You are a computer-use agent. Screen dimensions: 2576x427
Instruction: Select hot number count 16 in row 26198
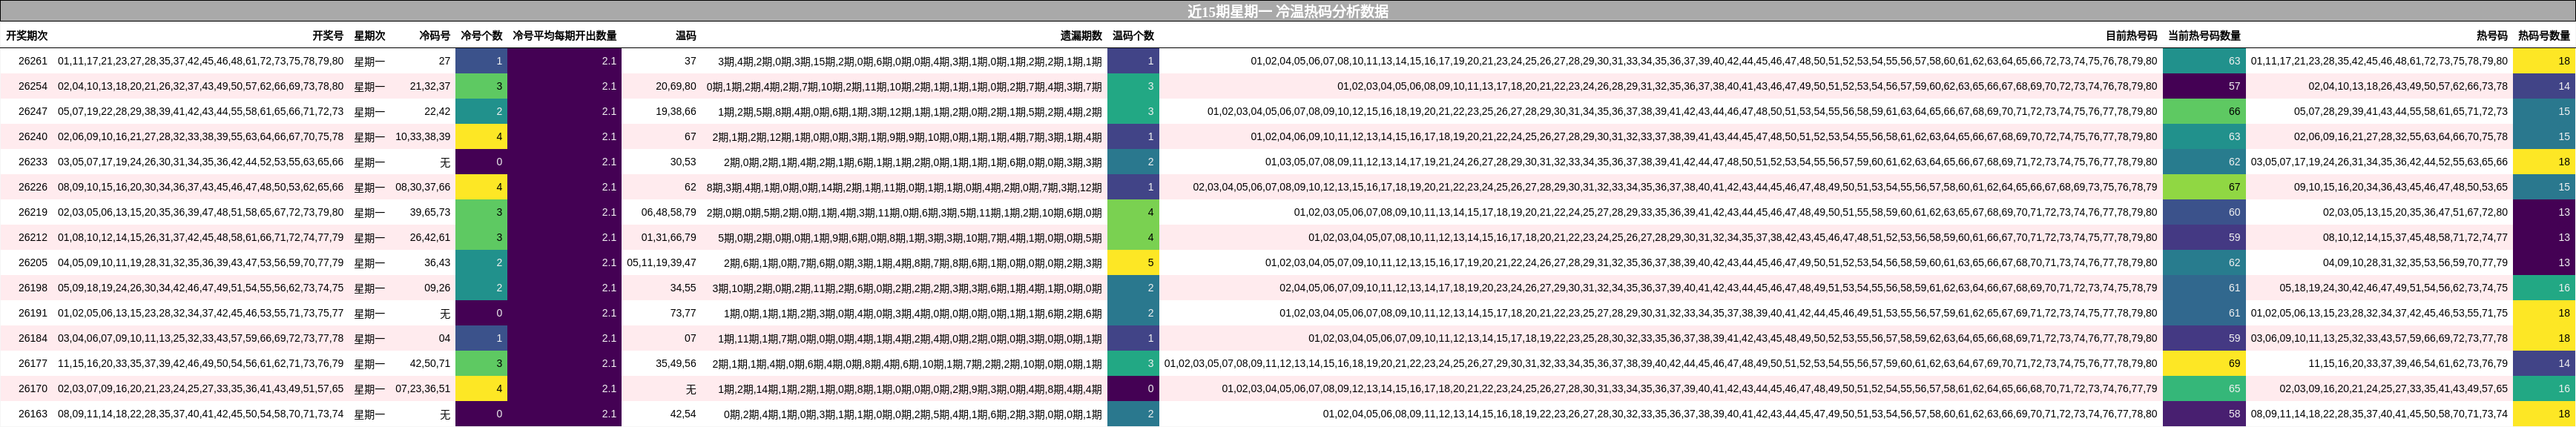point(2544,288)
